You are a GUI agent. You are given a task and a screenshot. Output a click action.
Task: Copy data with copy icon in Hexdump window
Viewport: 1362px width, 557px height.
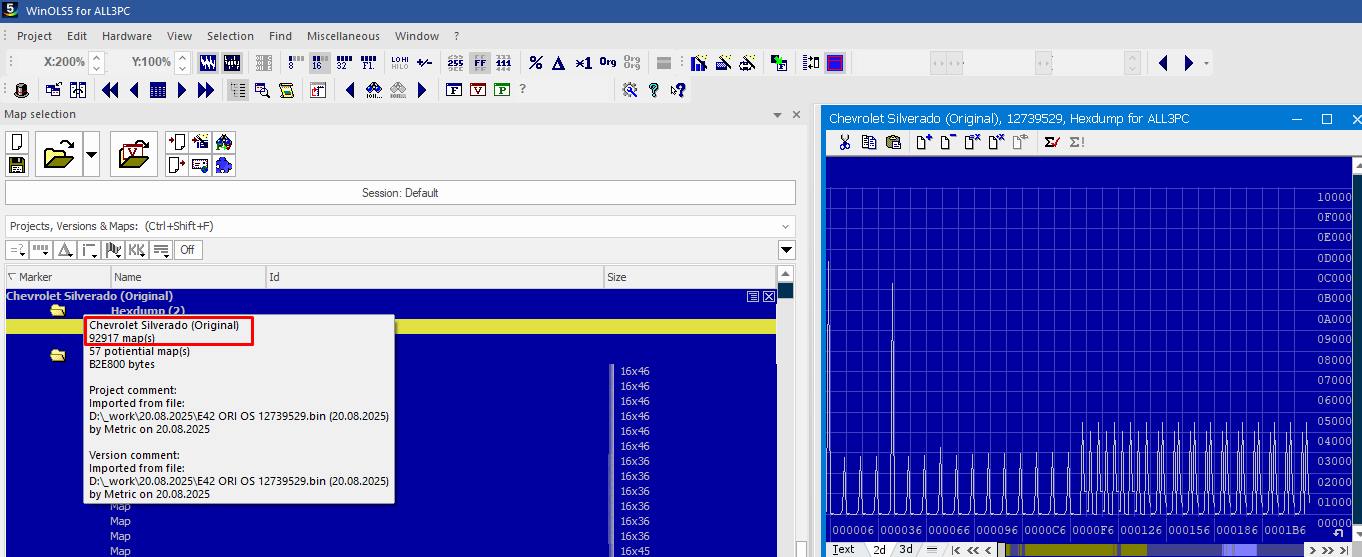[x=869, y=142]
